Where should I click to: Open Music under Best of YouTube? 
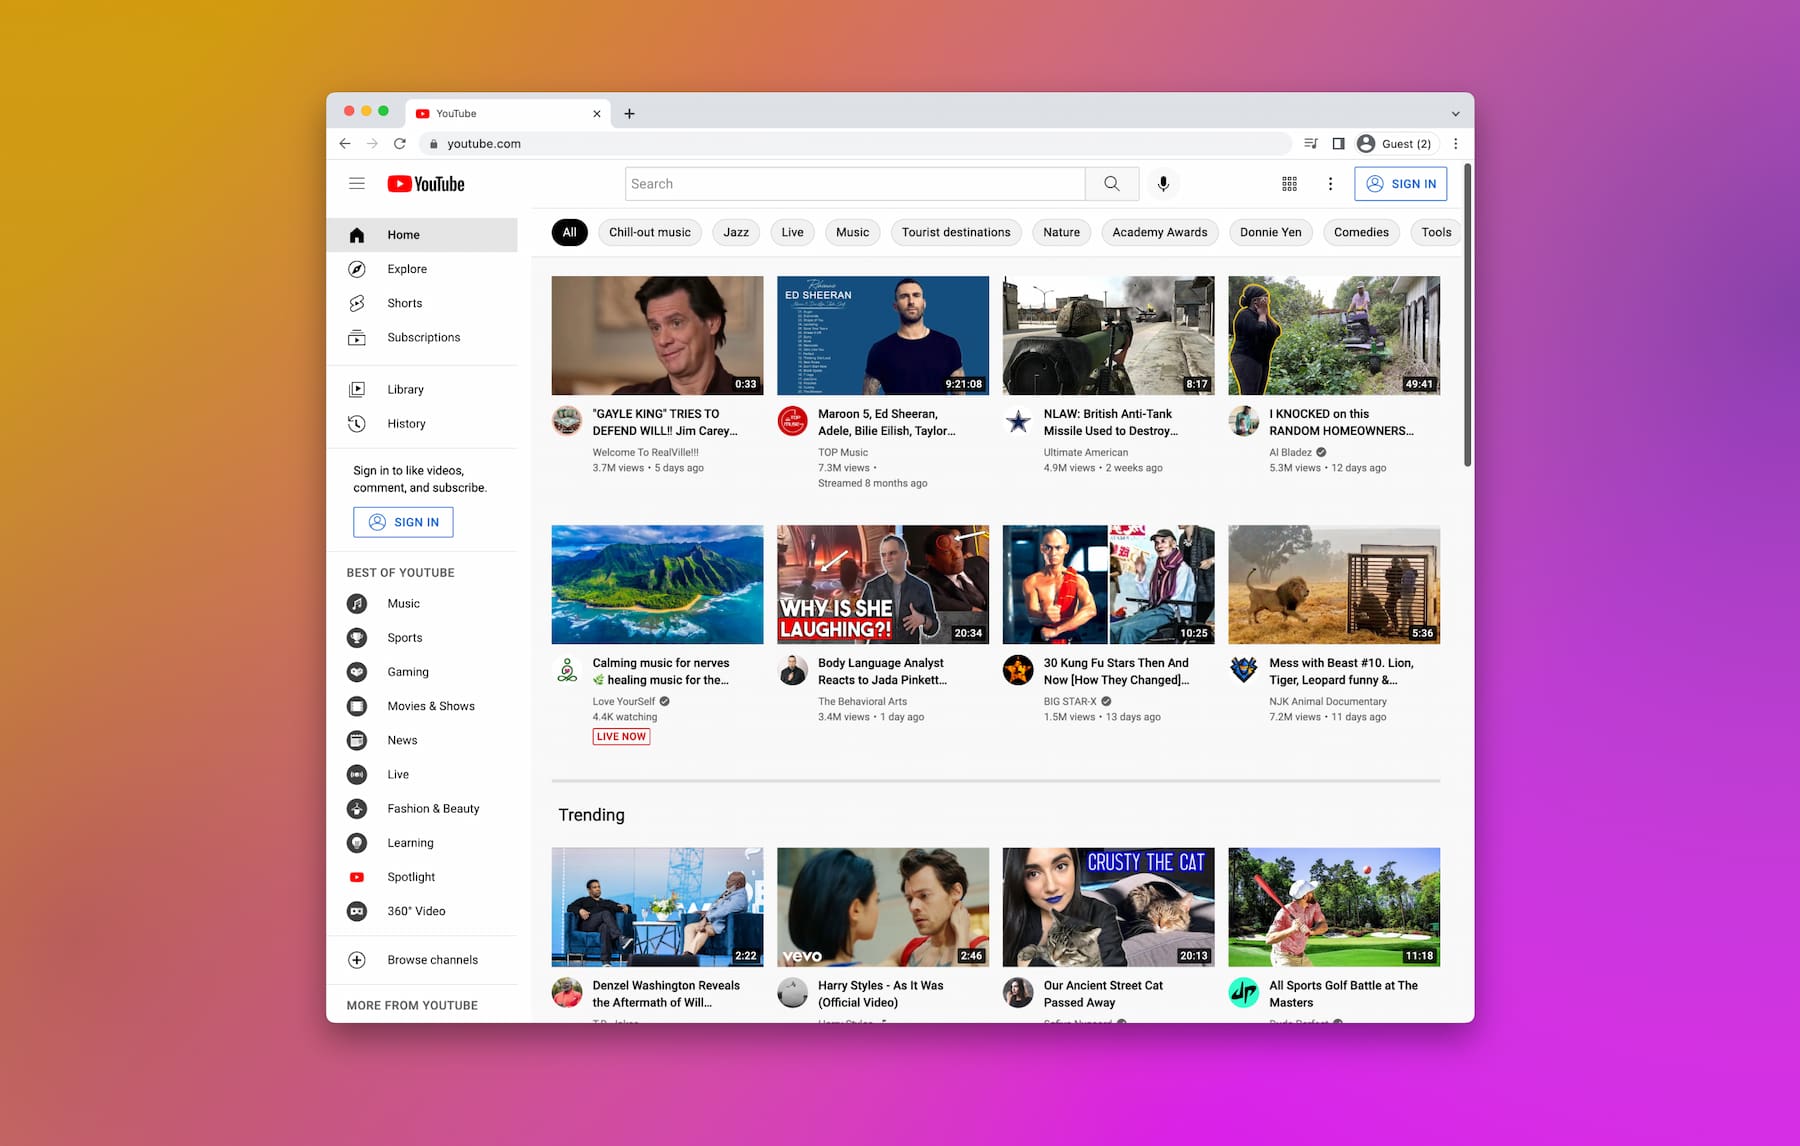422,603
